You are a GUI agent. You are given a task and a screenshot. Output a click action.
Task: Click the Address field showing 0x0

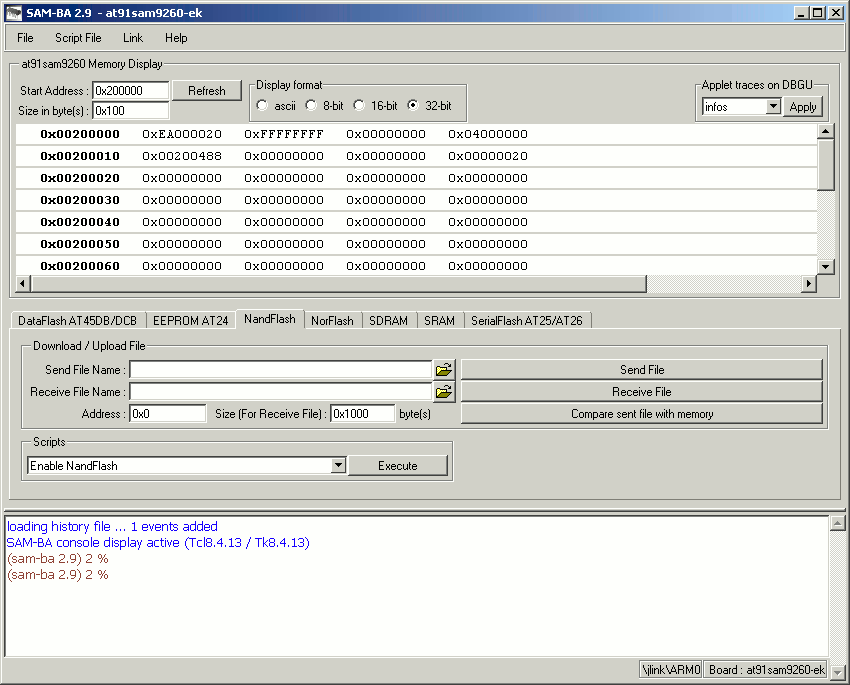168,413
